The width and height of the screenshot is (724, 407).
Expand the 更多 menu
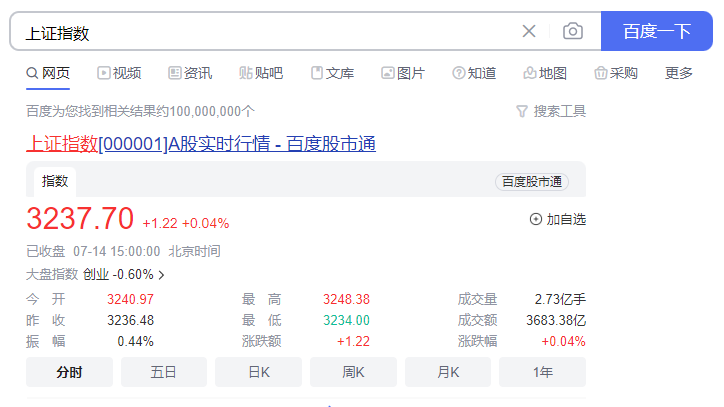click(x=679, y=73)
